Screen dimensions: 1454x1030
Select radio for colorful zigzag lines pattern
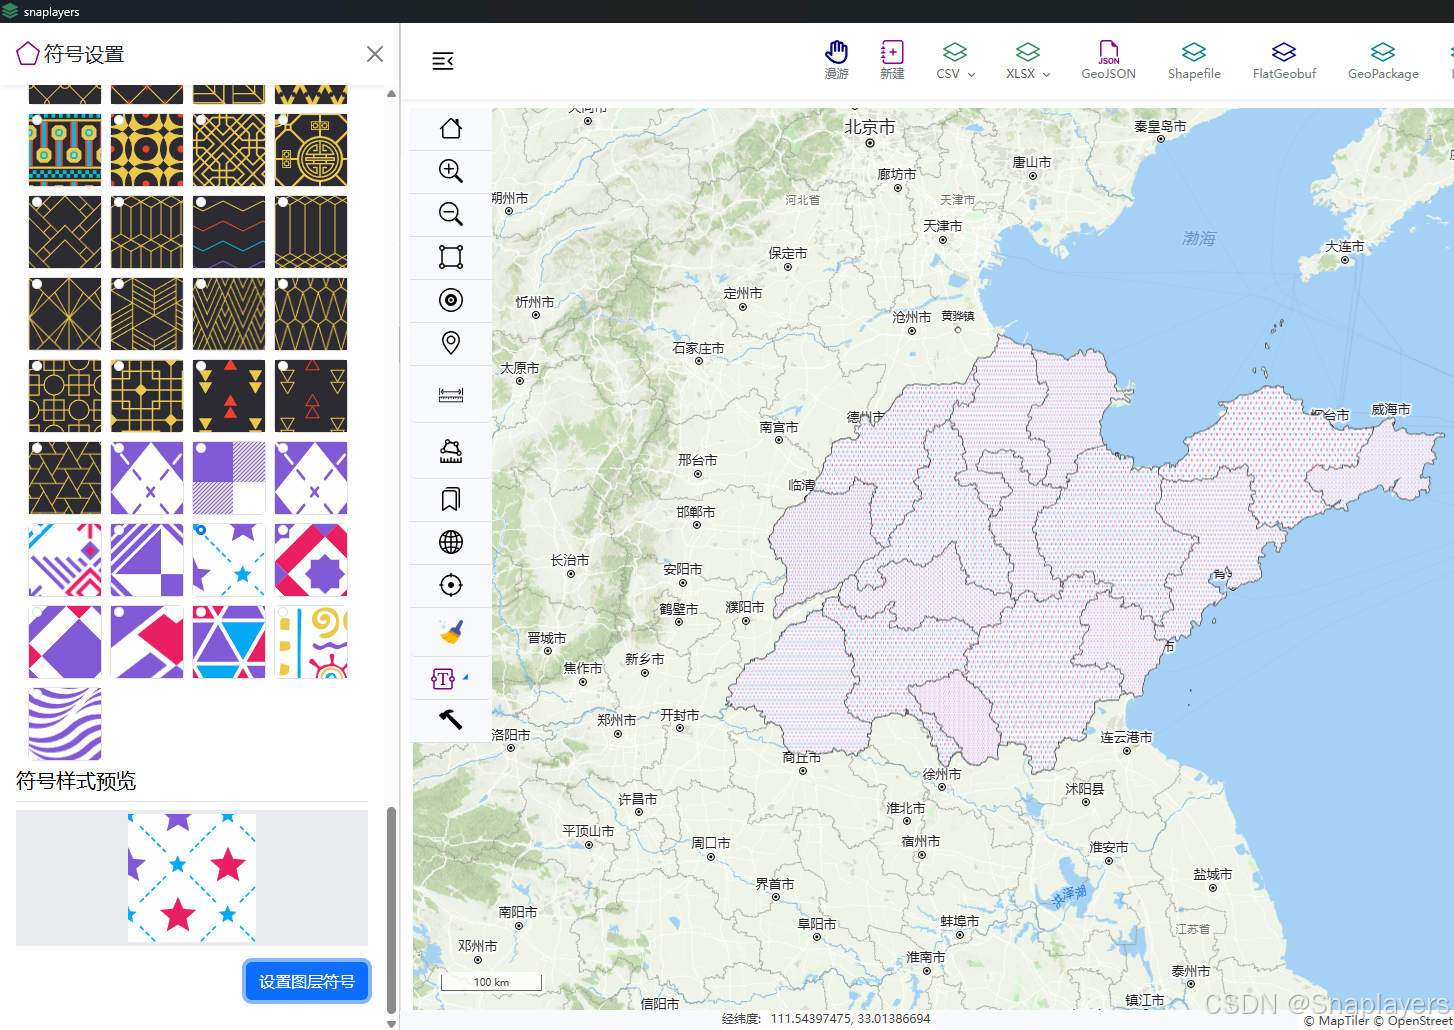pos(201,202)
